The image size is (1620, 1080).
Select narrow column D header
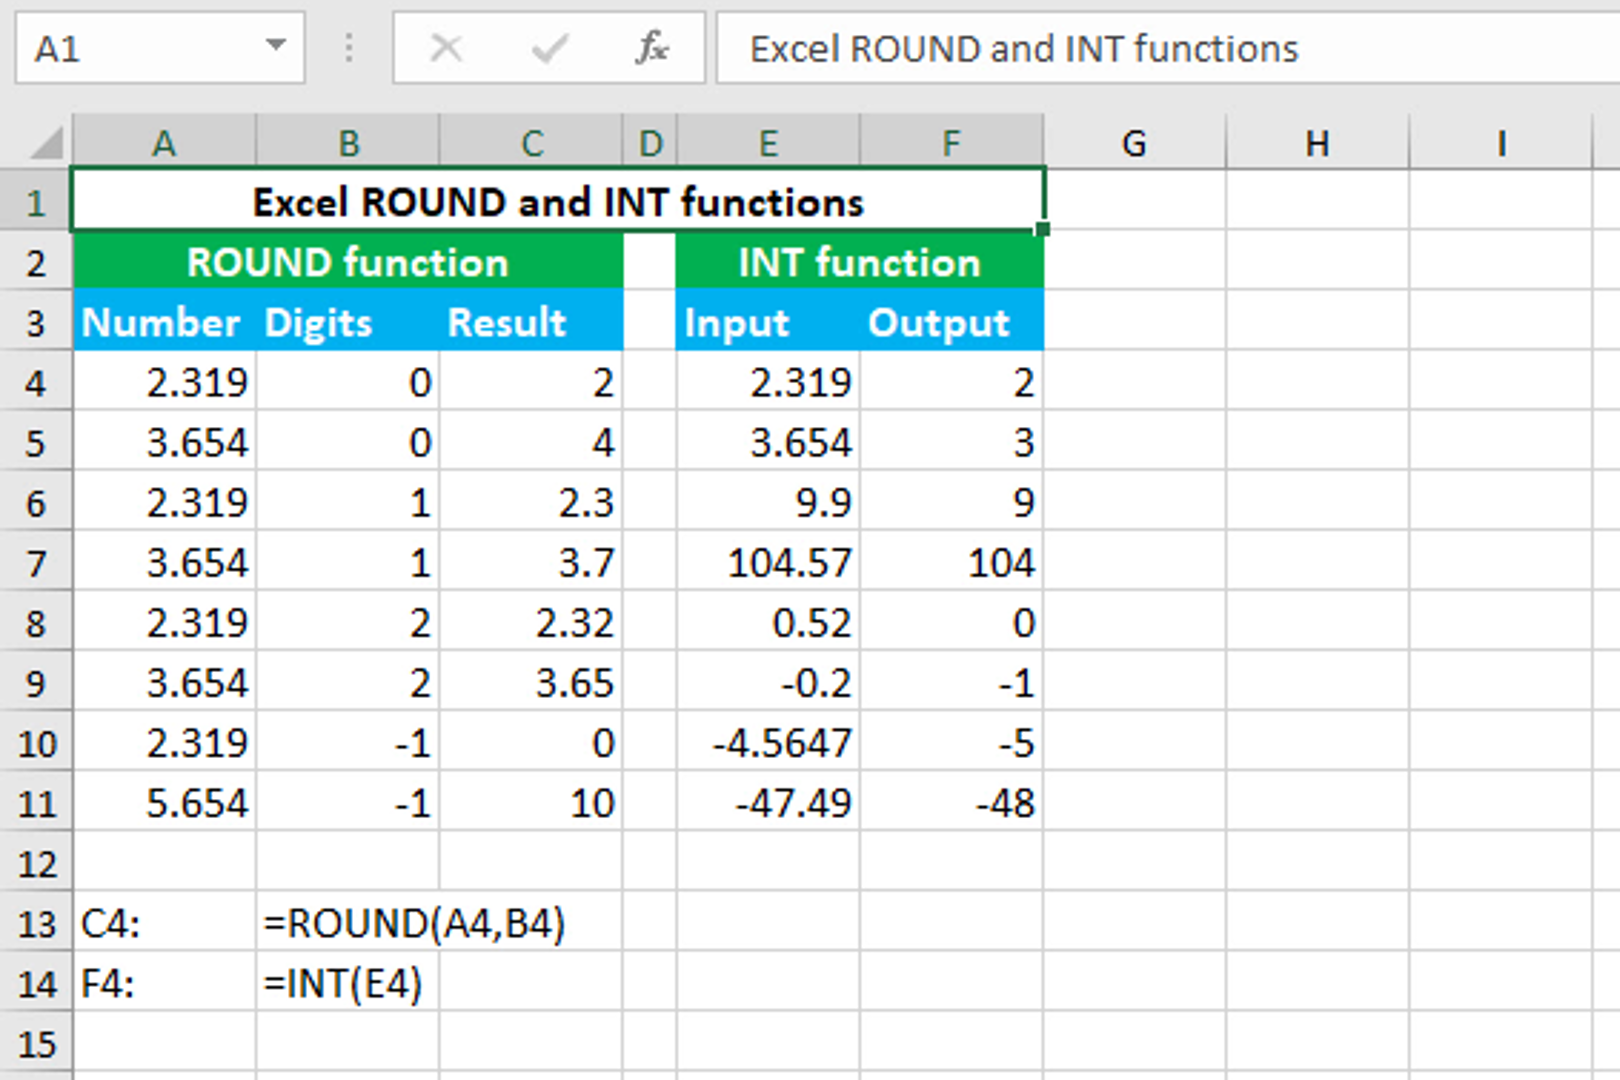click(x=650, y=143)
